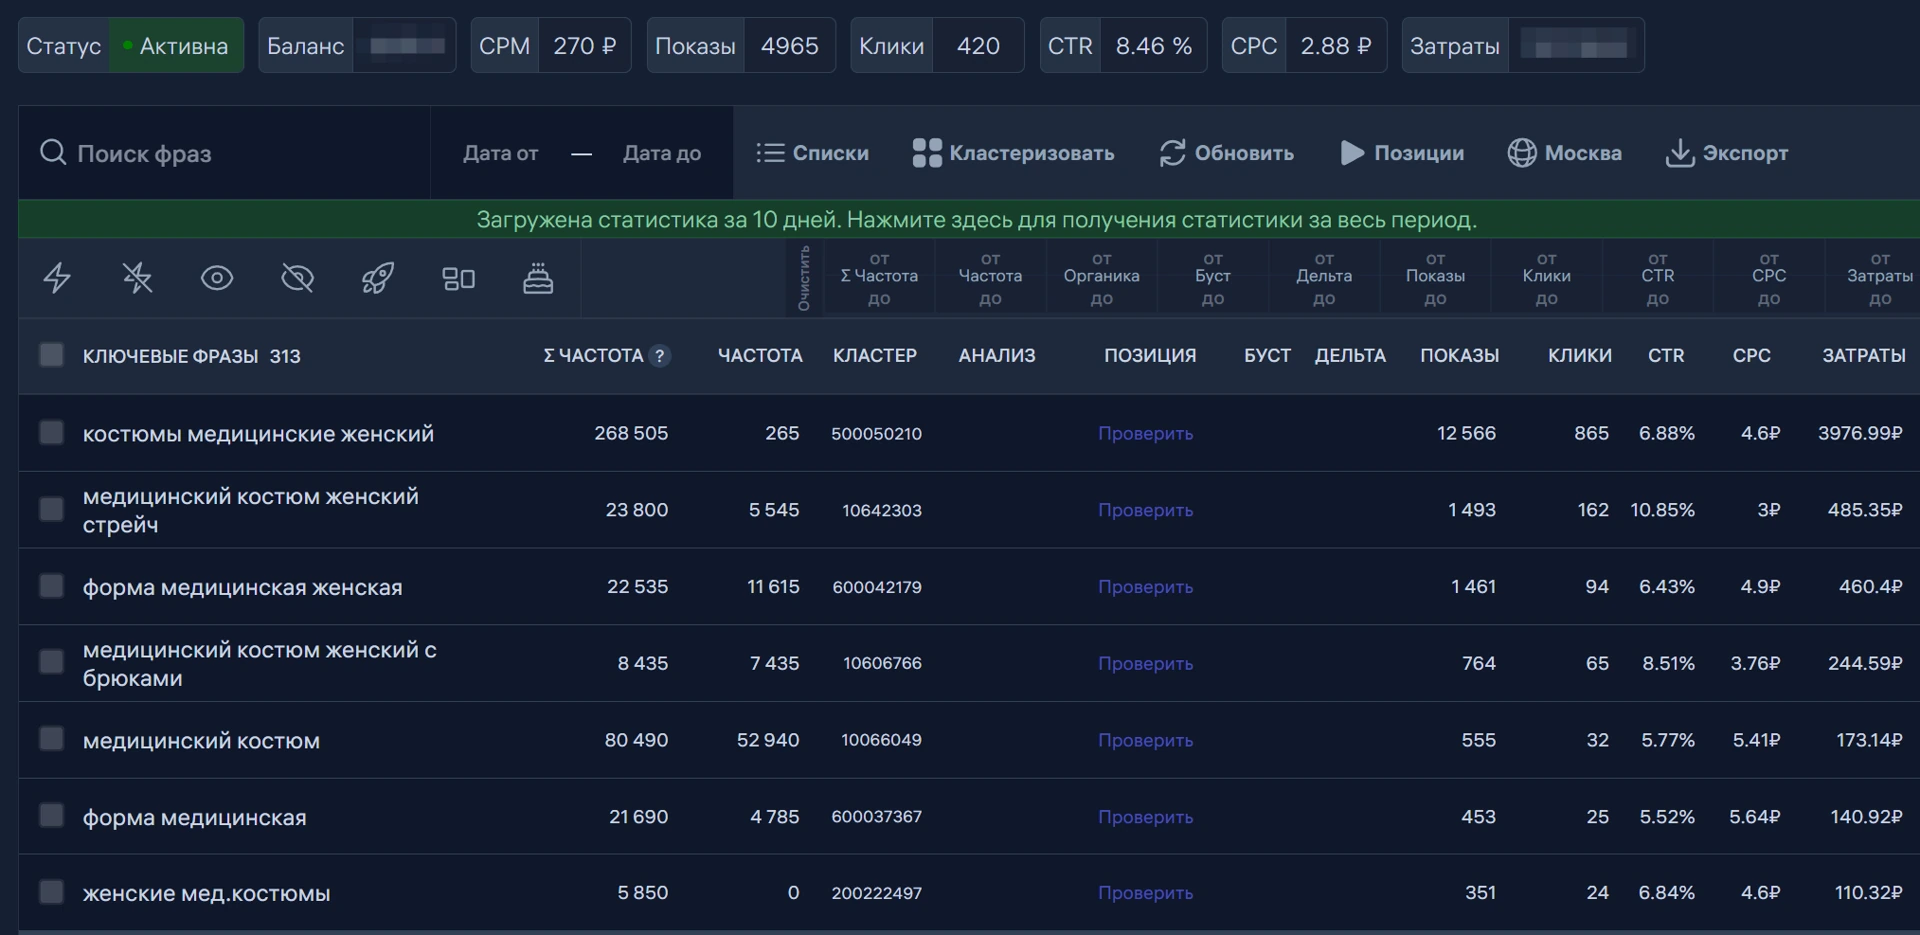
Task: Click the cake icon in toolbar
Action: [538, 278]
